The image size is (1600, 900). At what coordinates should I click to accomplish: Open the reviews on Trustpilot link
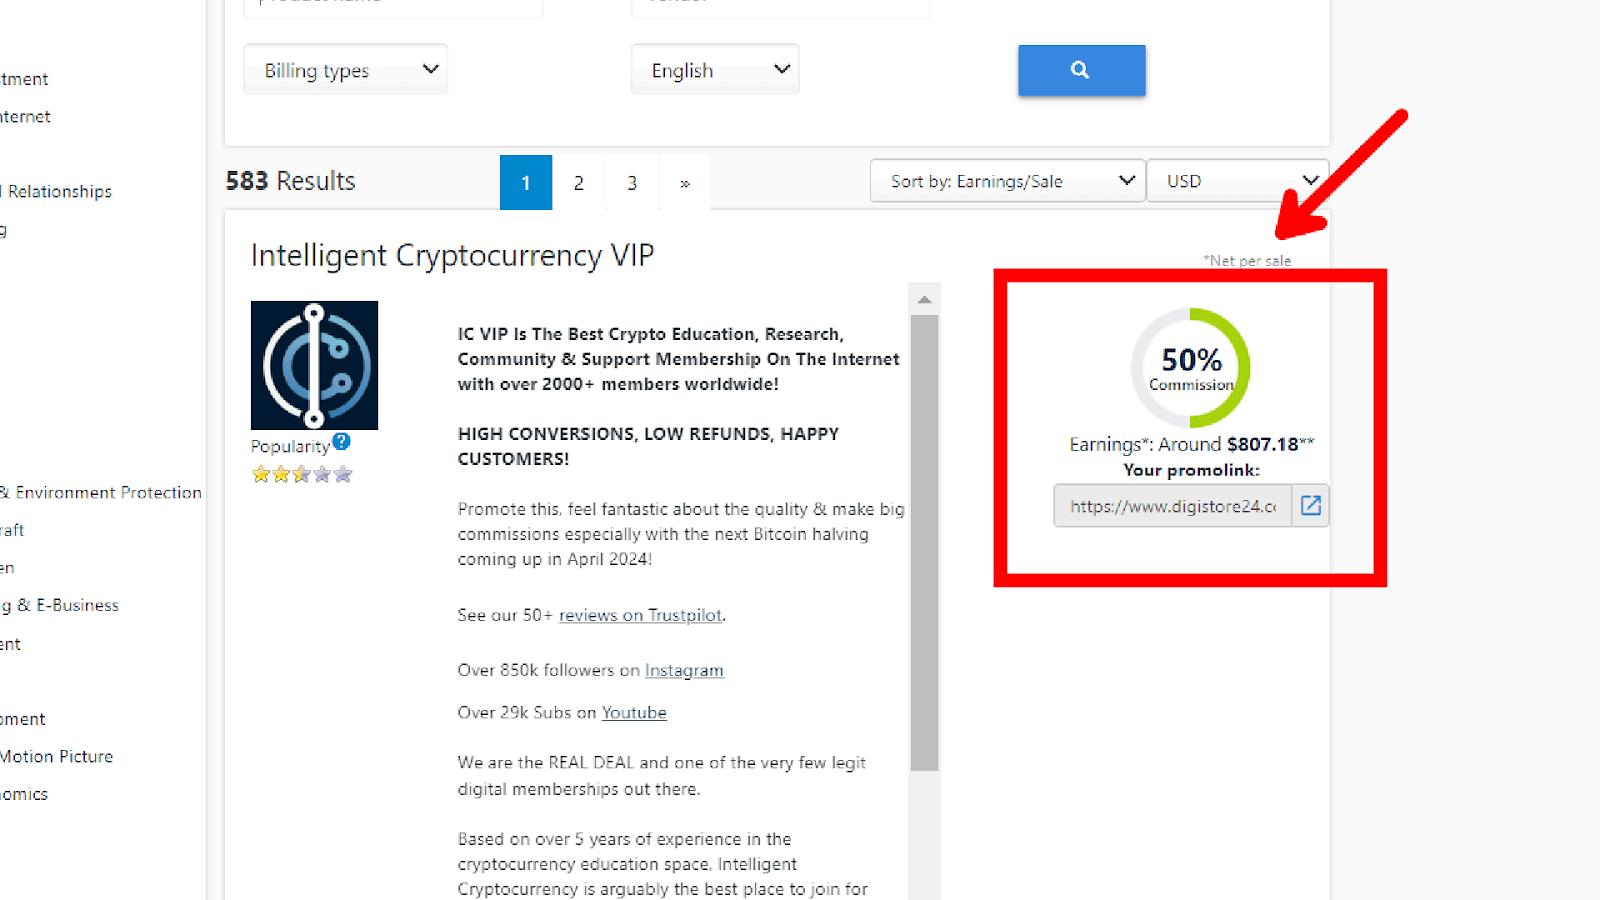640,615
